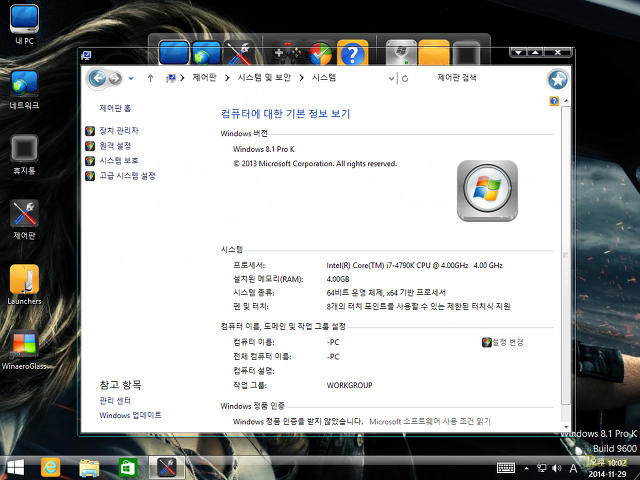Click dock monitor PC icon
This screenshot has height=480, width=640.
point(174,53)
